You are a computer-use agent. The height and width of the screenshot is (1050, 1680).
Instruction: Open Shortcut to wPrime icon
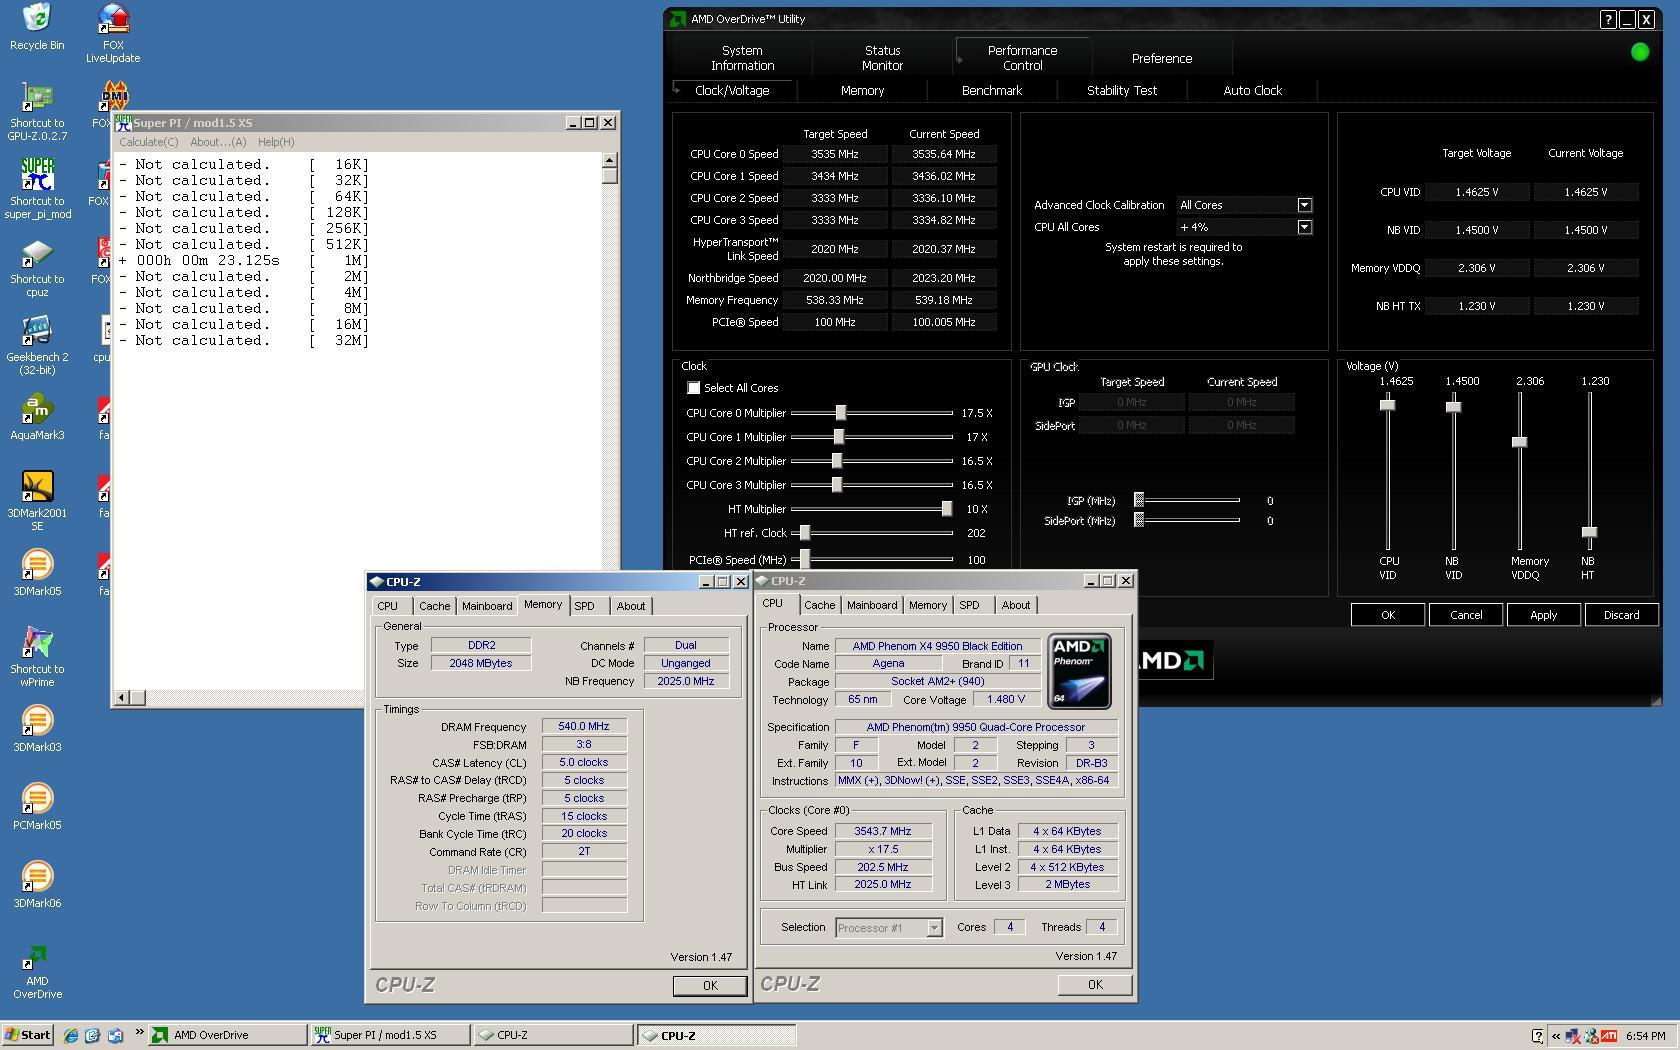point(37,657)
